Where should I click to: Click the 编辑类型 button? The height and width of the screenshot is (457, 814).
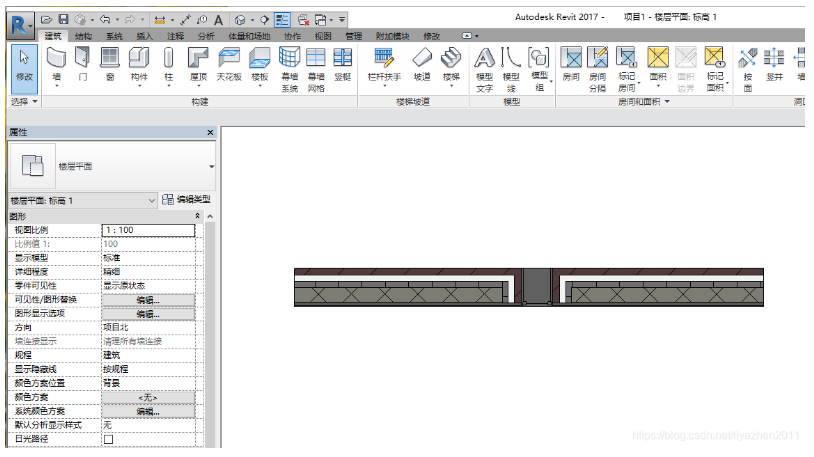[x=186, y=201]
